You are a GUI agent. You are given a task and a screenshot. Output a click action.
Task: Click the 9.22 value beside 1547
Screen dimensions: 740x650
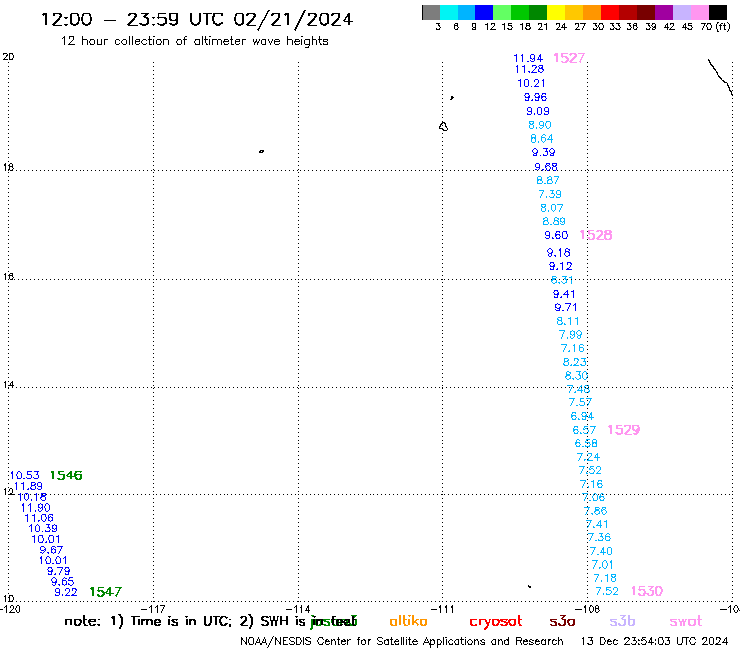(x=66, y=592)
